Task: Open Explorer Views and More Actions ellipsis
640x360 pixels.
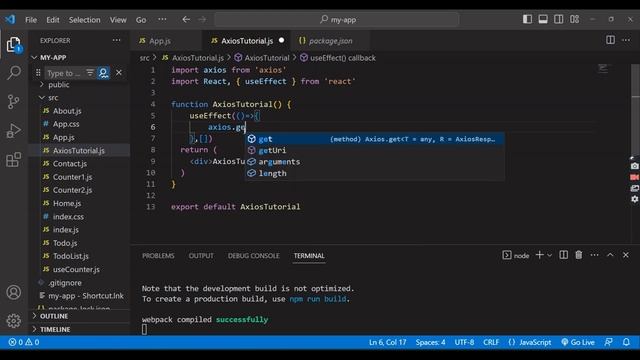Action: [x=116, y=40]
